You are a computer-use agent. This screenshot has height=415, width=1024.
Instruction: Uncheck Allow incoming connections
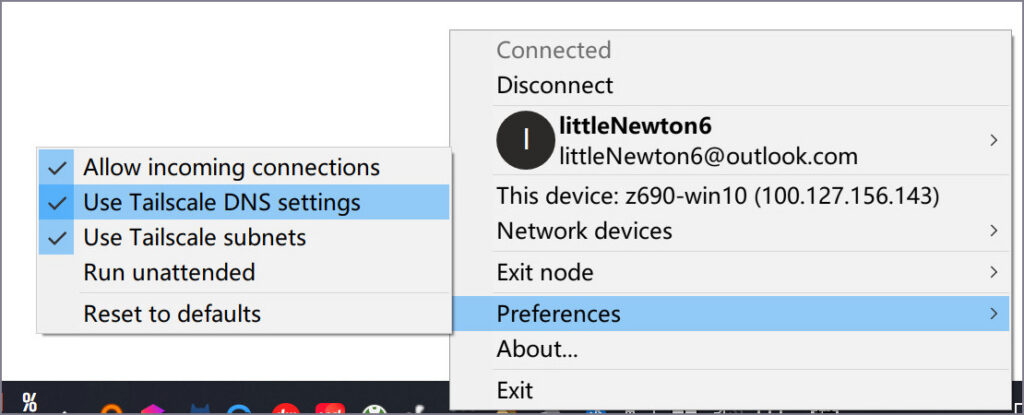[x=231, y=167]
